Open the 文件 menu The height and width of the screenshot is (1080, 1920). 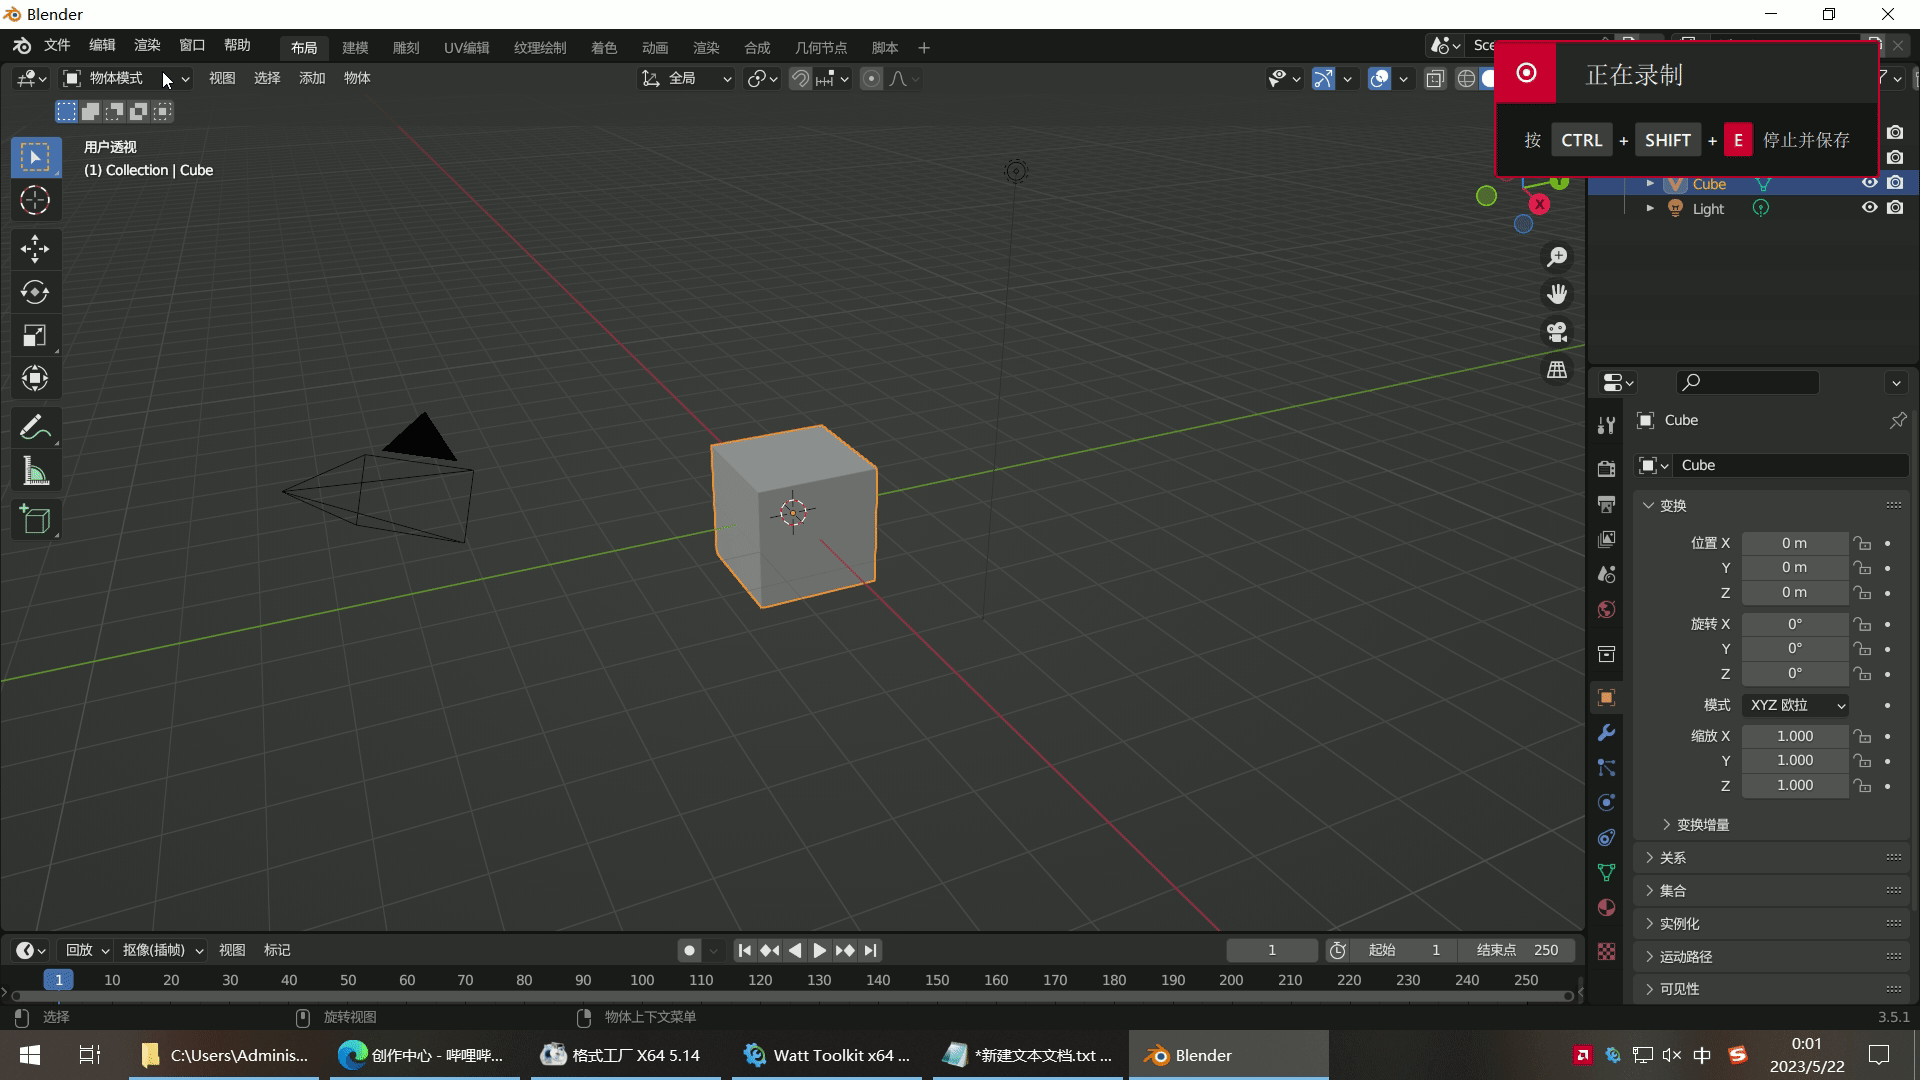click(57, 45)
